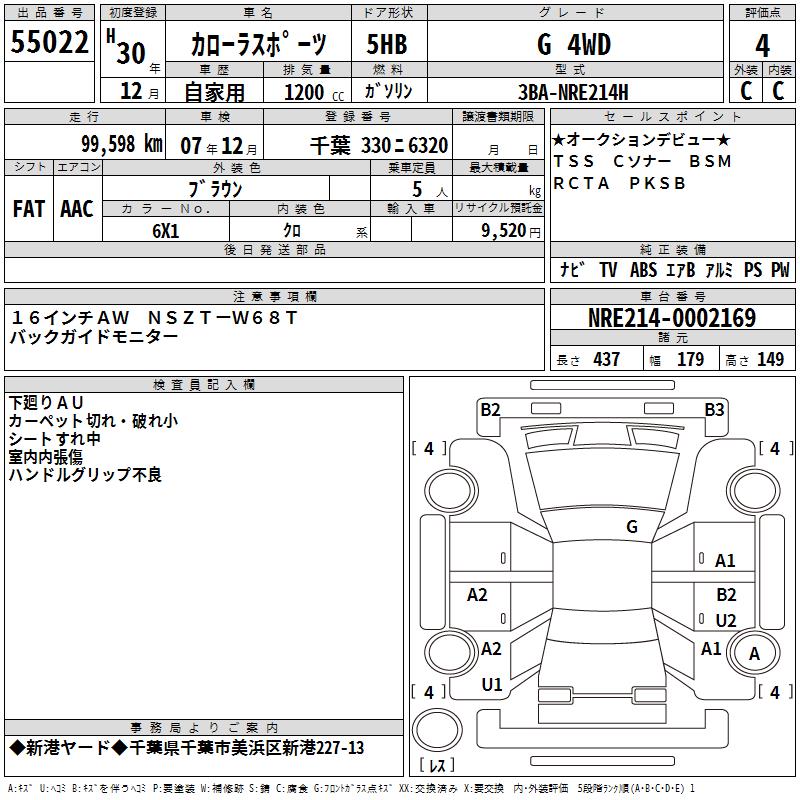This screenshot has width=800, height=800.
Task: Click the TSS Cソナー BSM line
Action: coord(642,161)
